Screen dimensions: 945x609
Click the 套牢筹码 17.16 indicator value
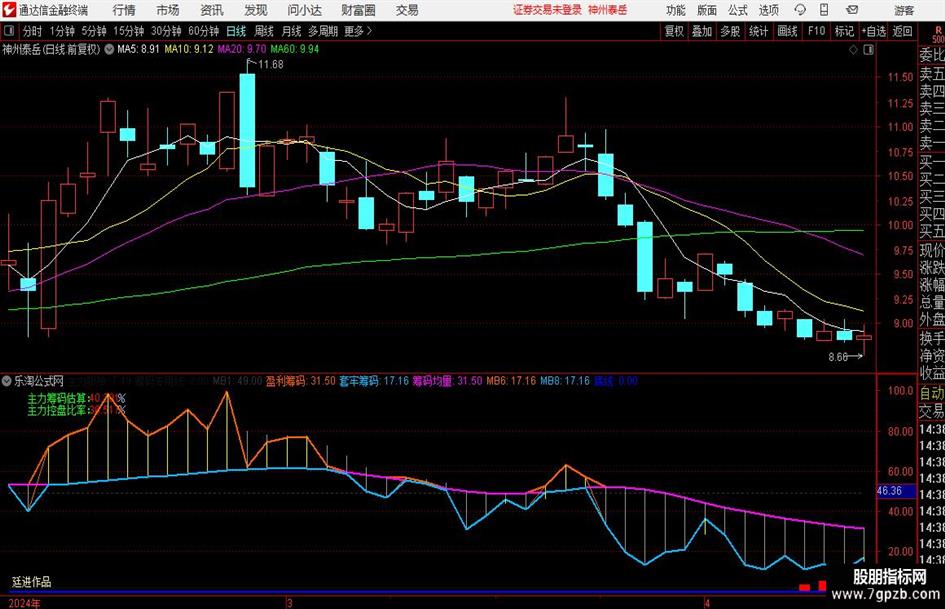[374, 381]
